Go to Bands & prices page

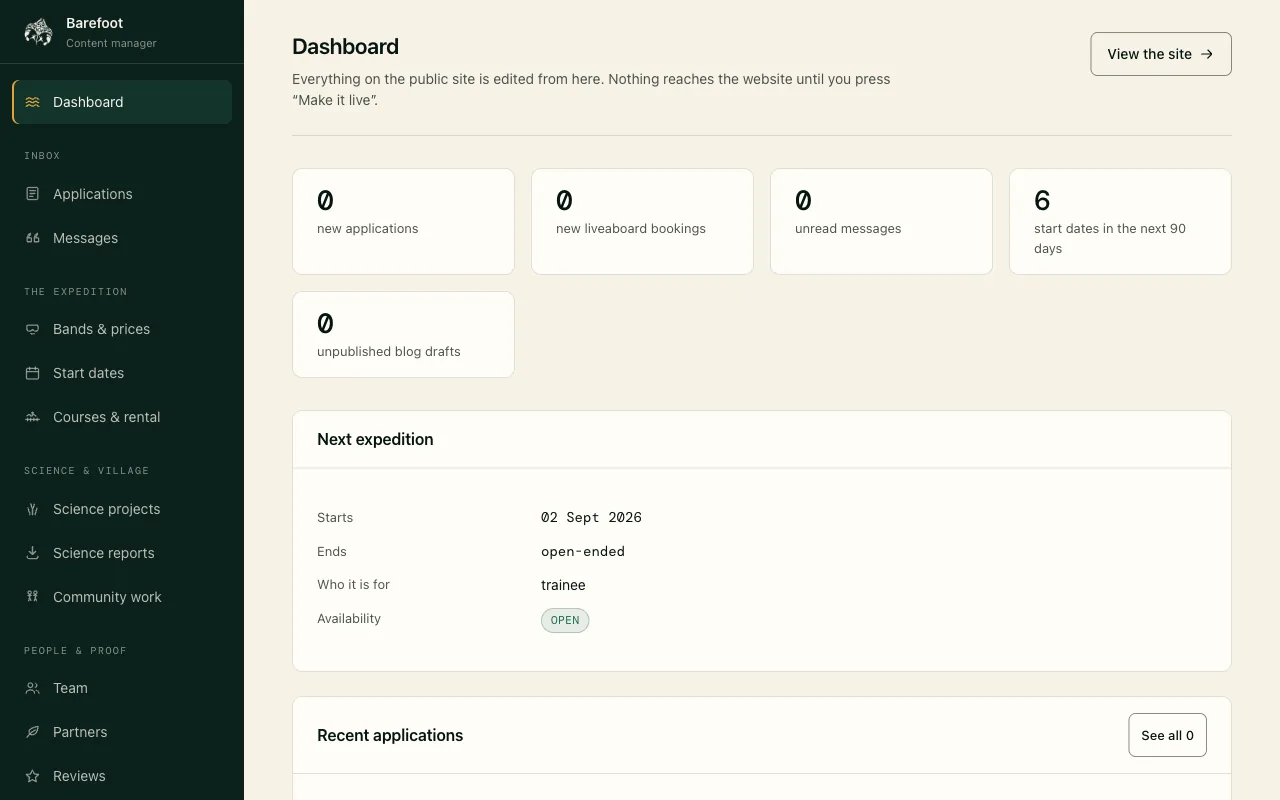(x=122, y=329)
